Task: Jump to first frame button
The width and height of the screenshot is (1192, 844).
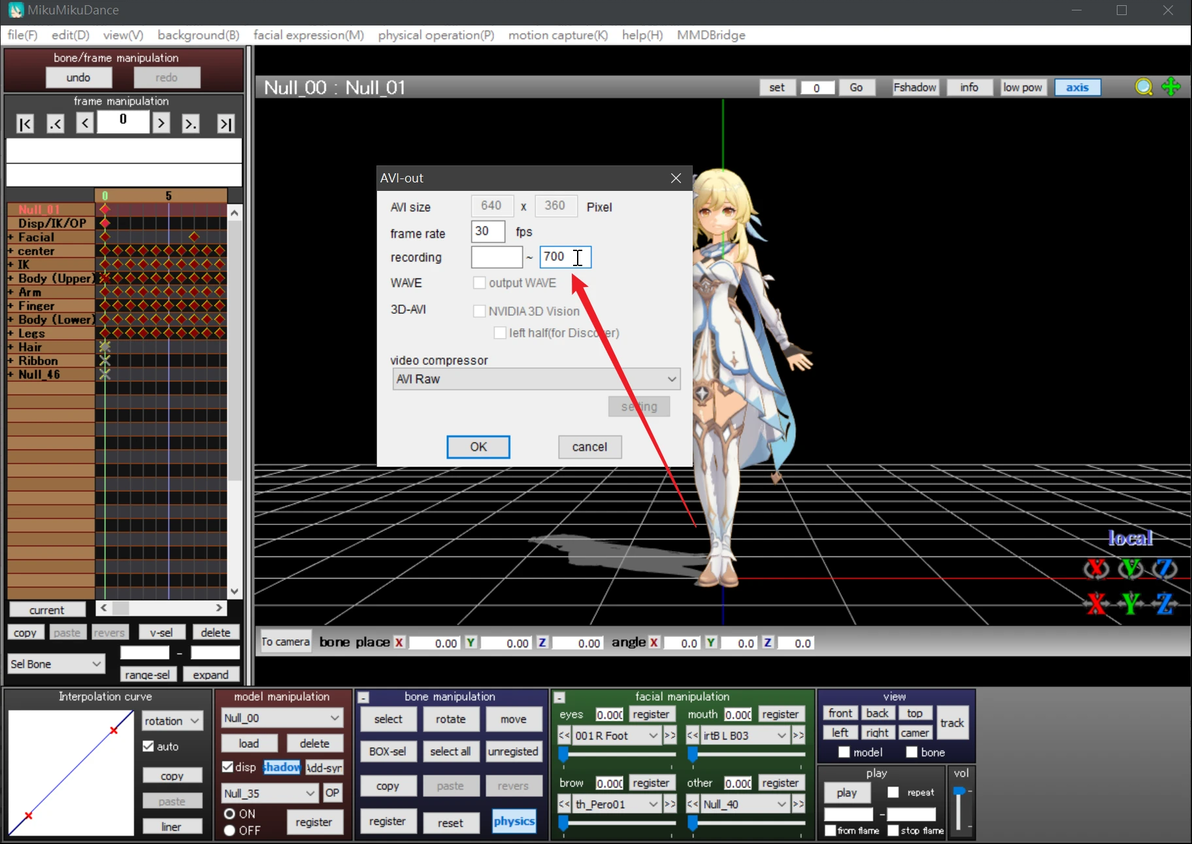Action: pos(25,123)
